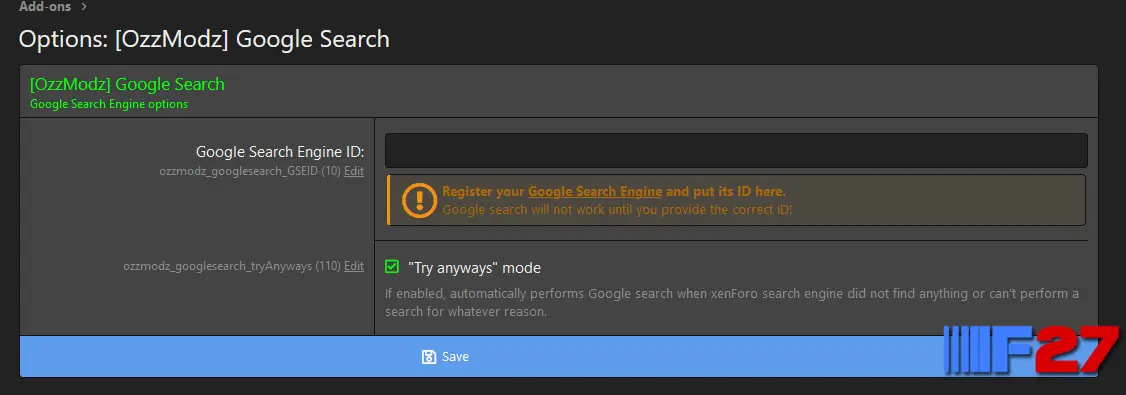Toggle the "Try anyways" mode checkbox
This screenshot has height=395, width=1126.
click(391, 266)
